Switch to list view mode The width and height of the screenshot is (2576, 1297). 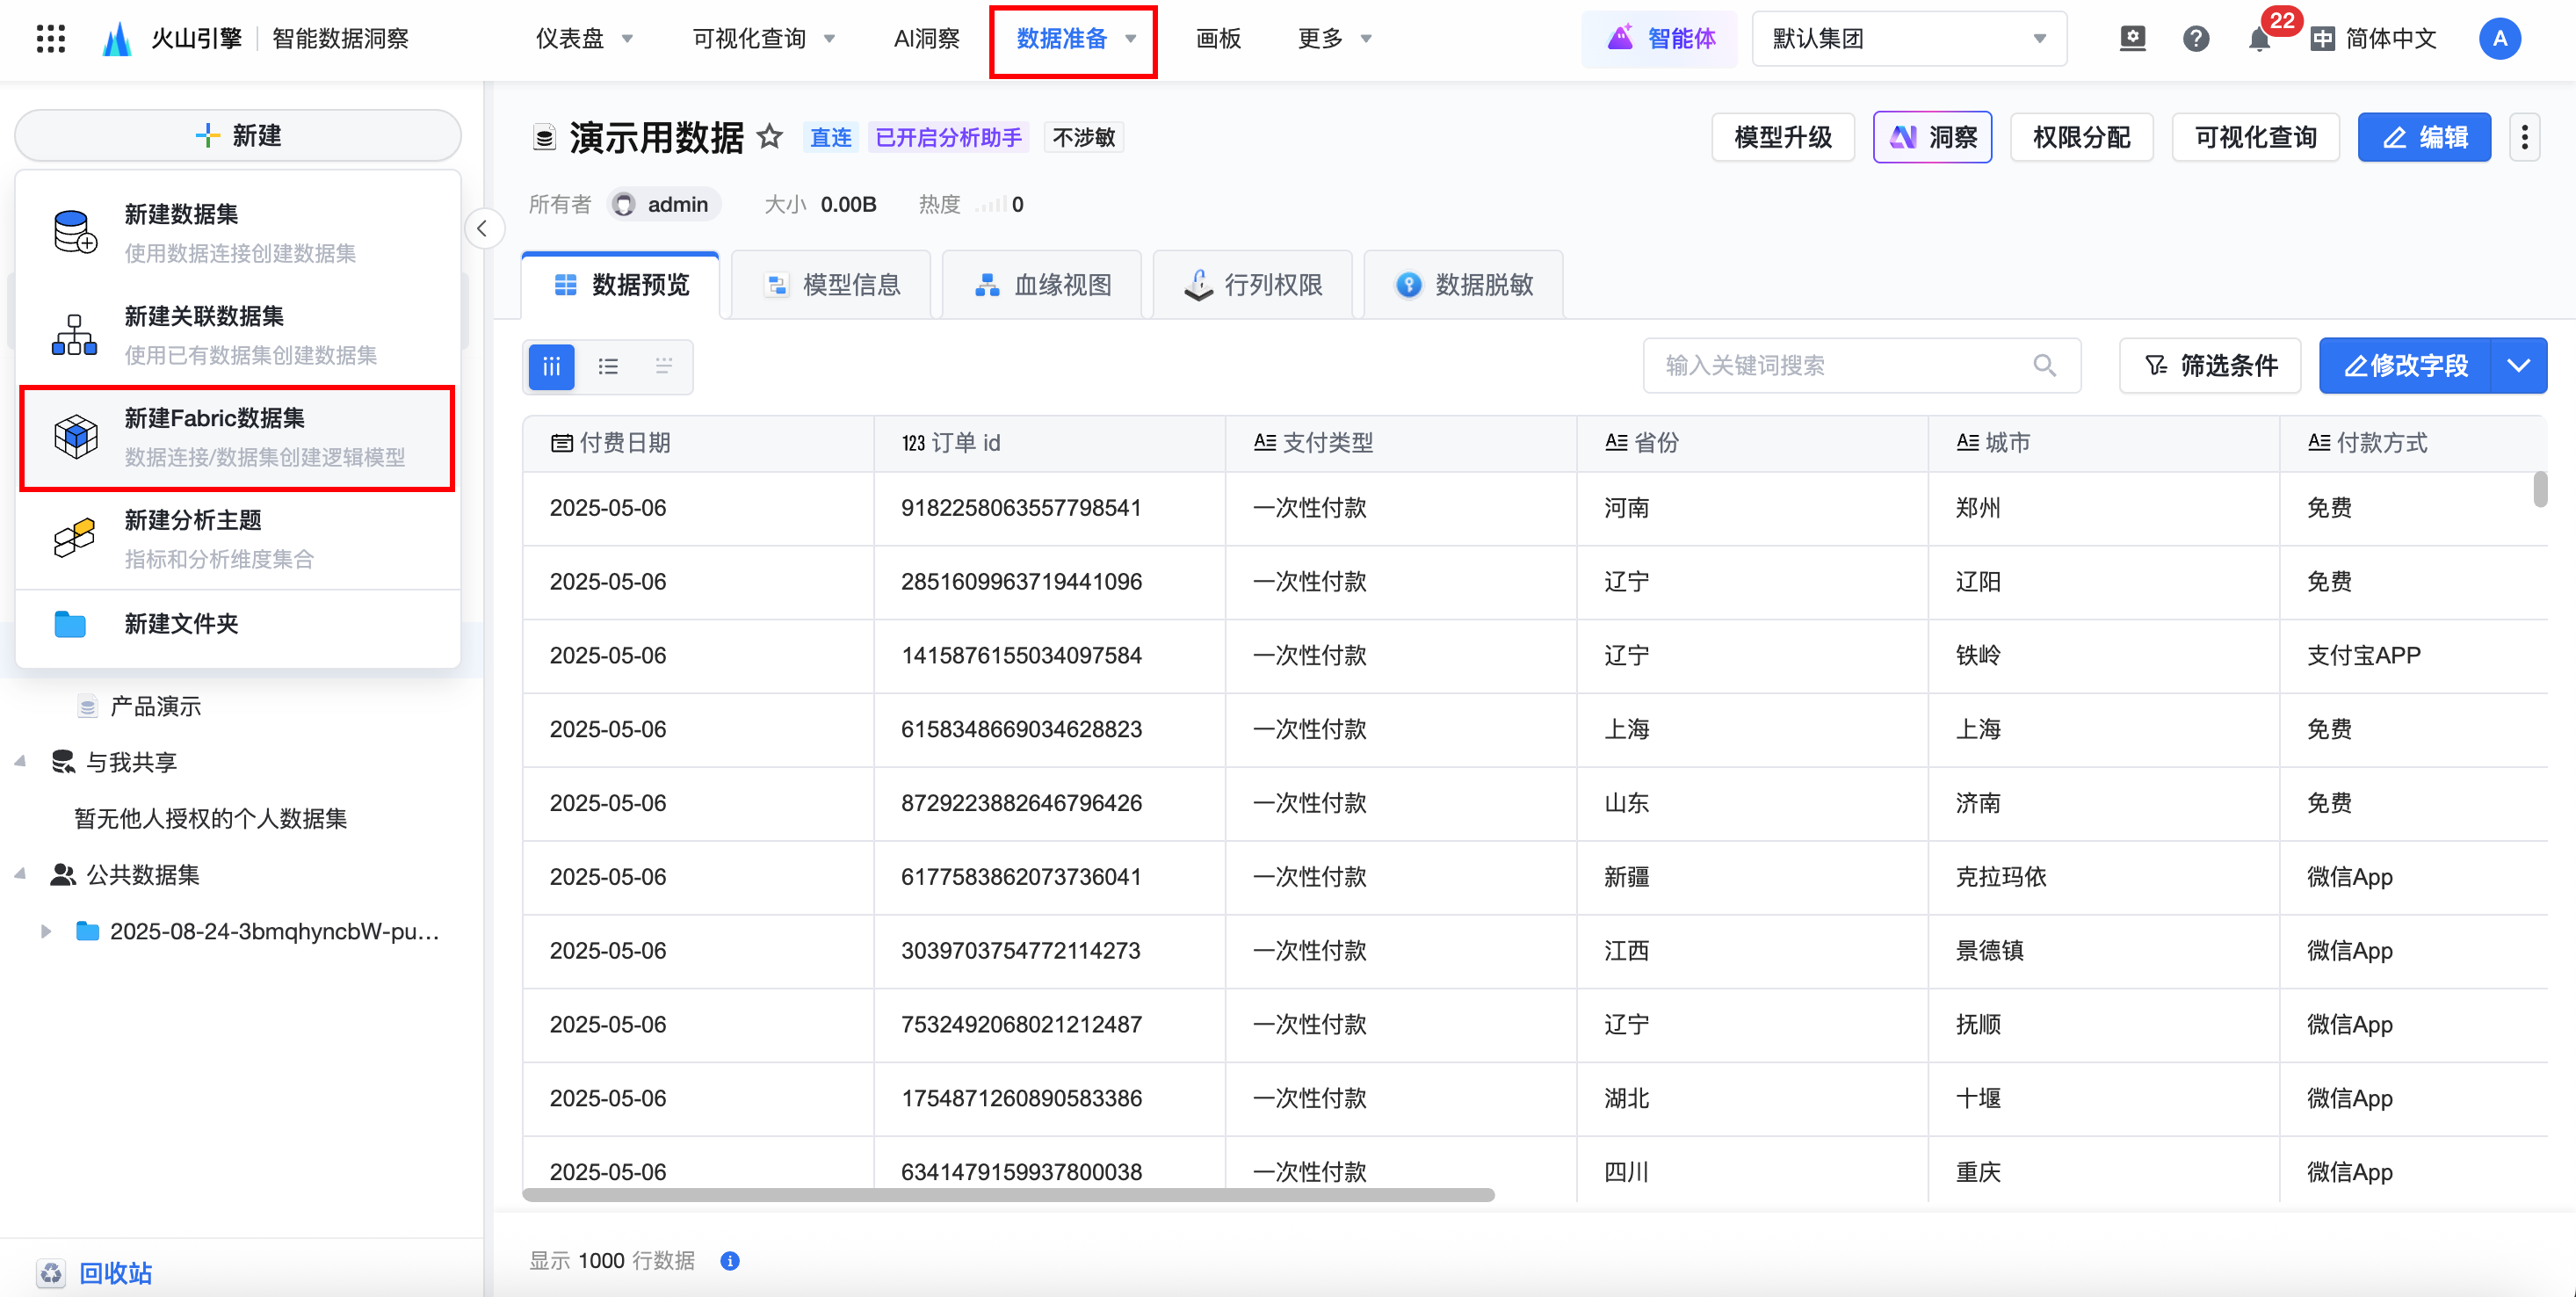608,366
